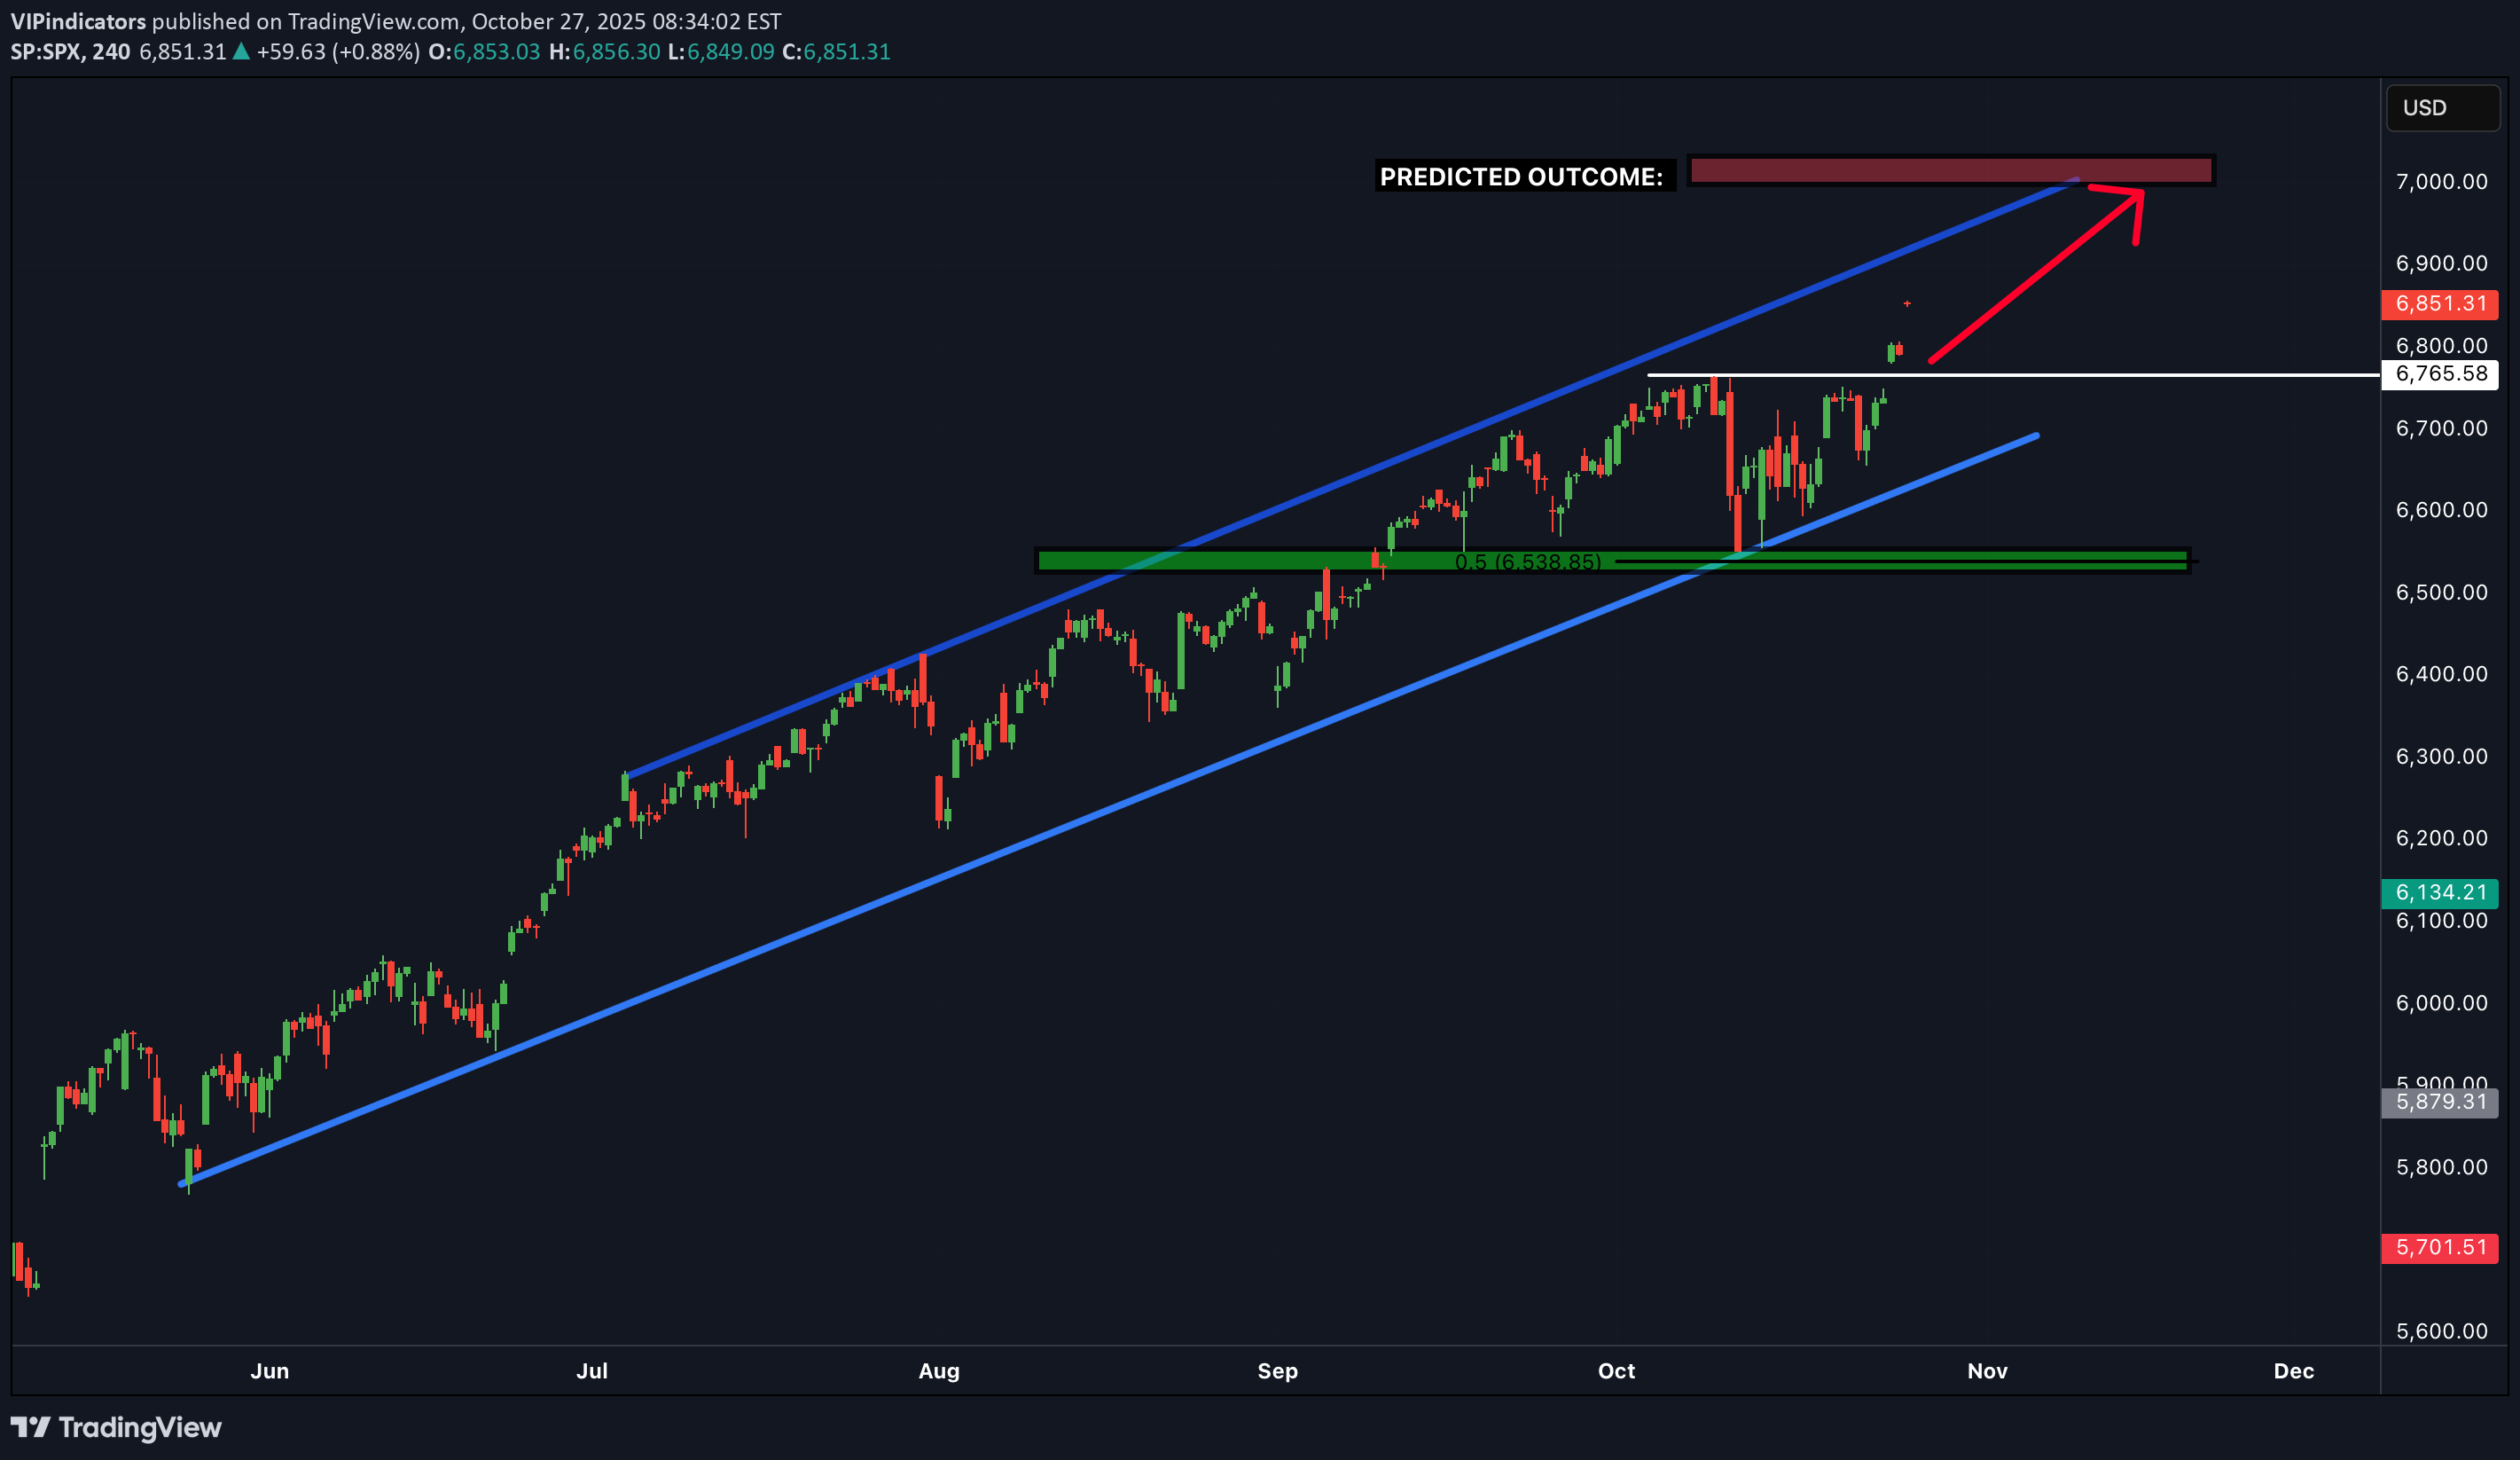Click the VIPindicators author name
Screen dimensions: 2520x1460
pos(78,21)
